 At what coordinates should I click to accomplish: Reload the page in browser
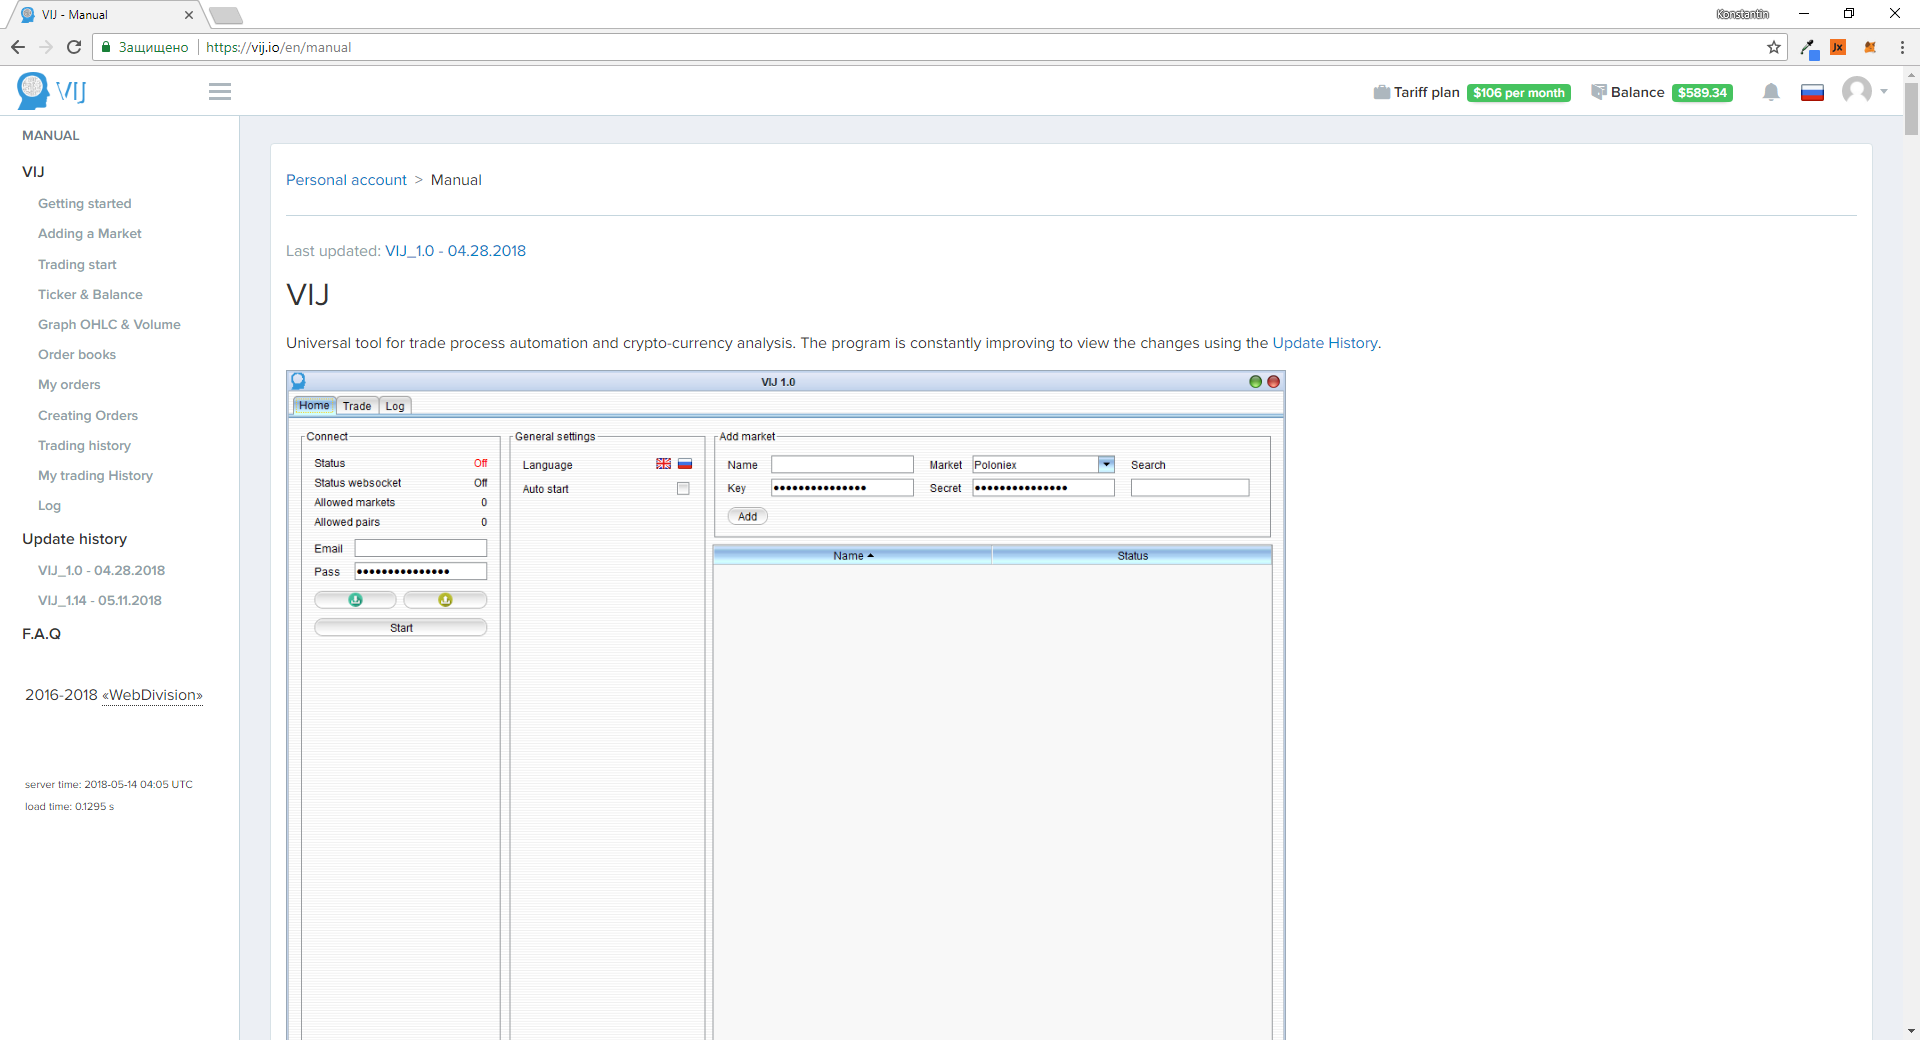[x=74, y=47]
